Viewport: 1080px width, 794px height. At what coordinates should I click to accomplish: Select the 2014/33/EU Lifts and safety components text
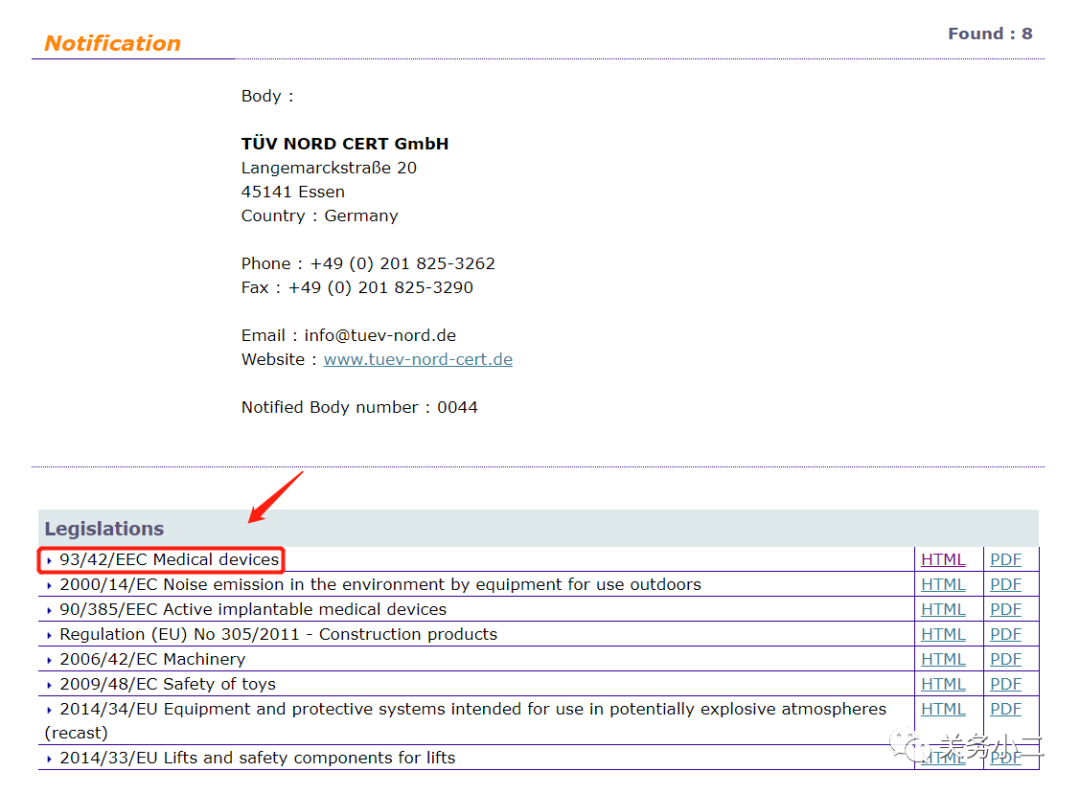click(258, 758)
